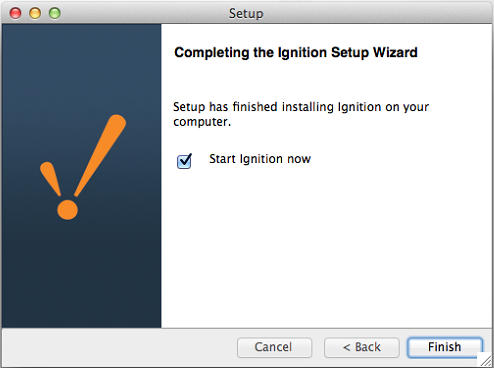This screenshot has height=368, width=494.
Task: Click the 'Setup has finished installing' message text
Action: pyautogui.click(x=301, y=114)
